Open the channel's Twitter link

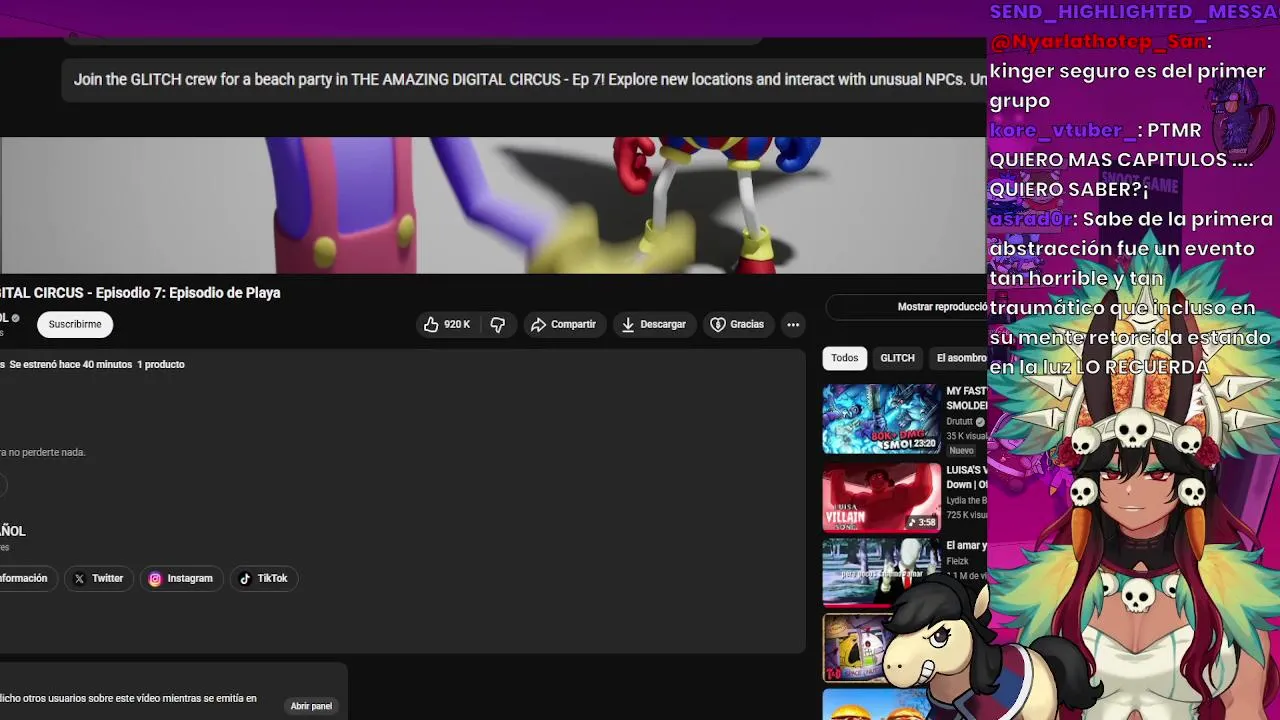point(98,578)
